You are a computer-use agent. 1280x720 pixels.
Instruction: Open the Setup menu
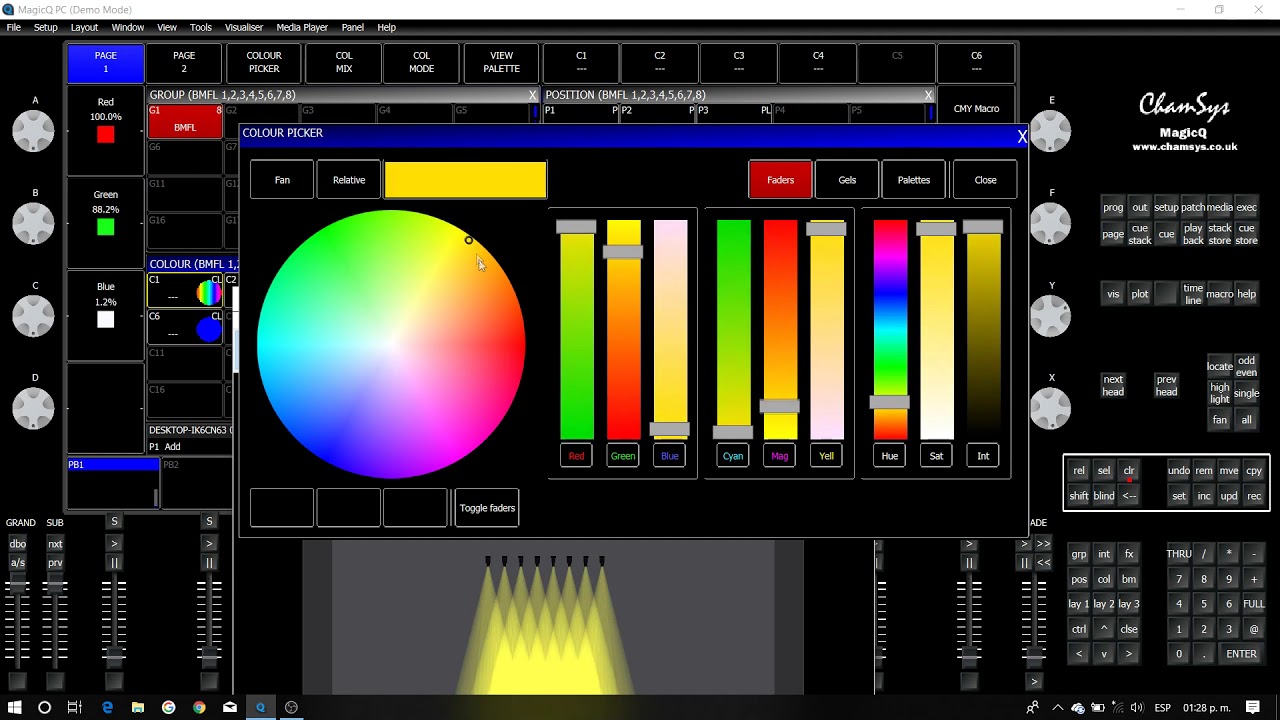[x=46, y=27]
